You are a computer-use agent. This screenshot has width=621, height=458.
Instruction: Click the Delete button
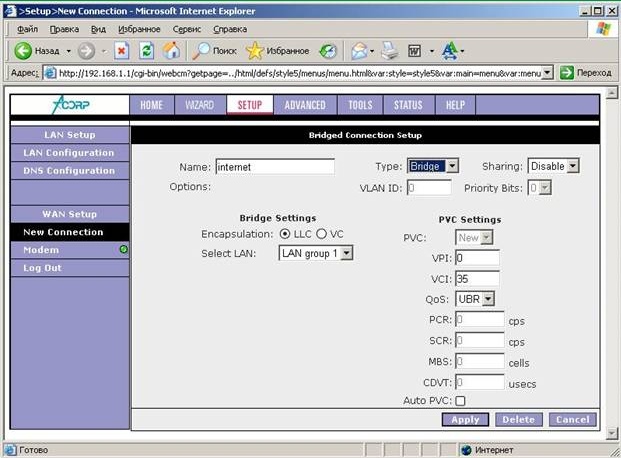click(519, 420)
